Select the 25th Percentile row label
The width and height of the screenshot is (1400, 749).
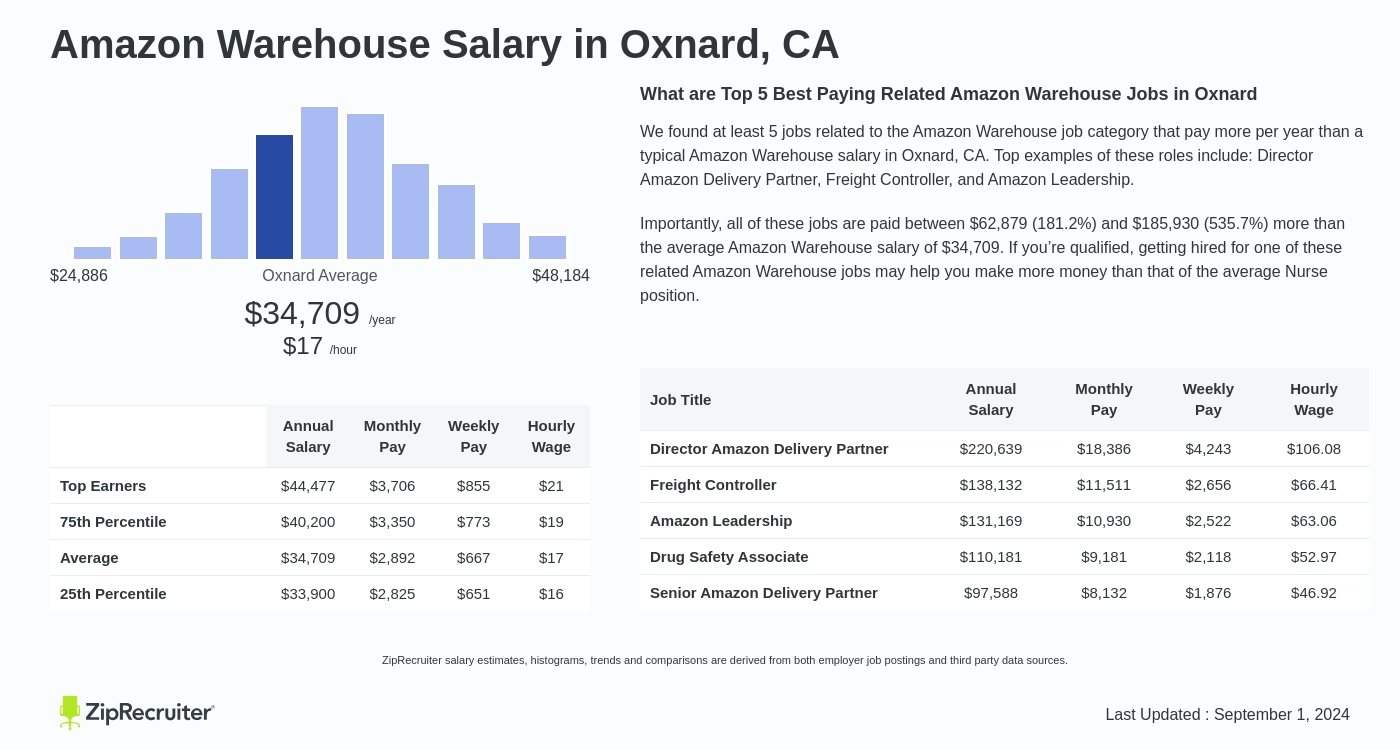pos(113,594)
